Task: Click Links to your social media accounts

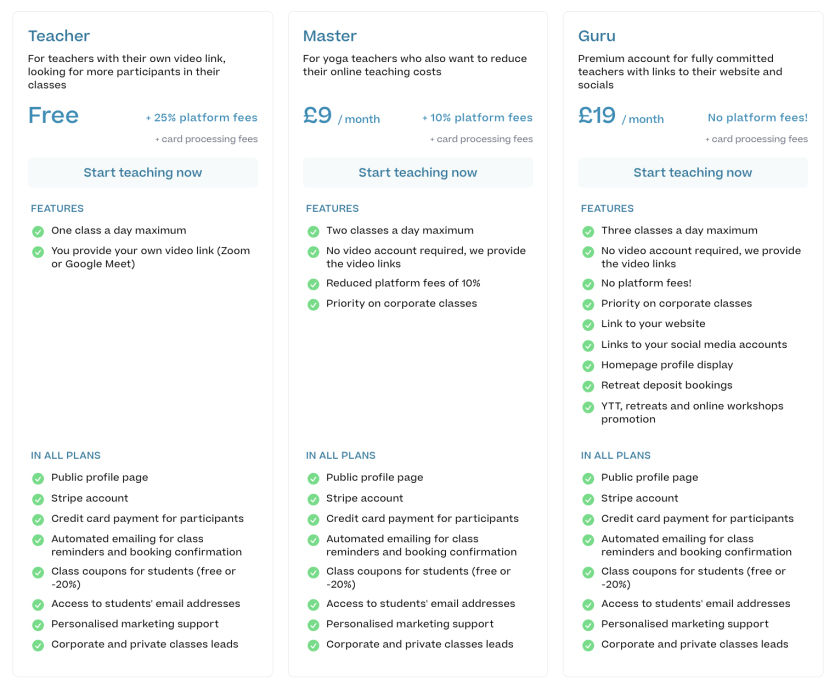Action: click(694, 344)
